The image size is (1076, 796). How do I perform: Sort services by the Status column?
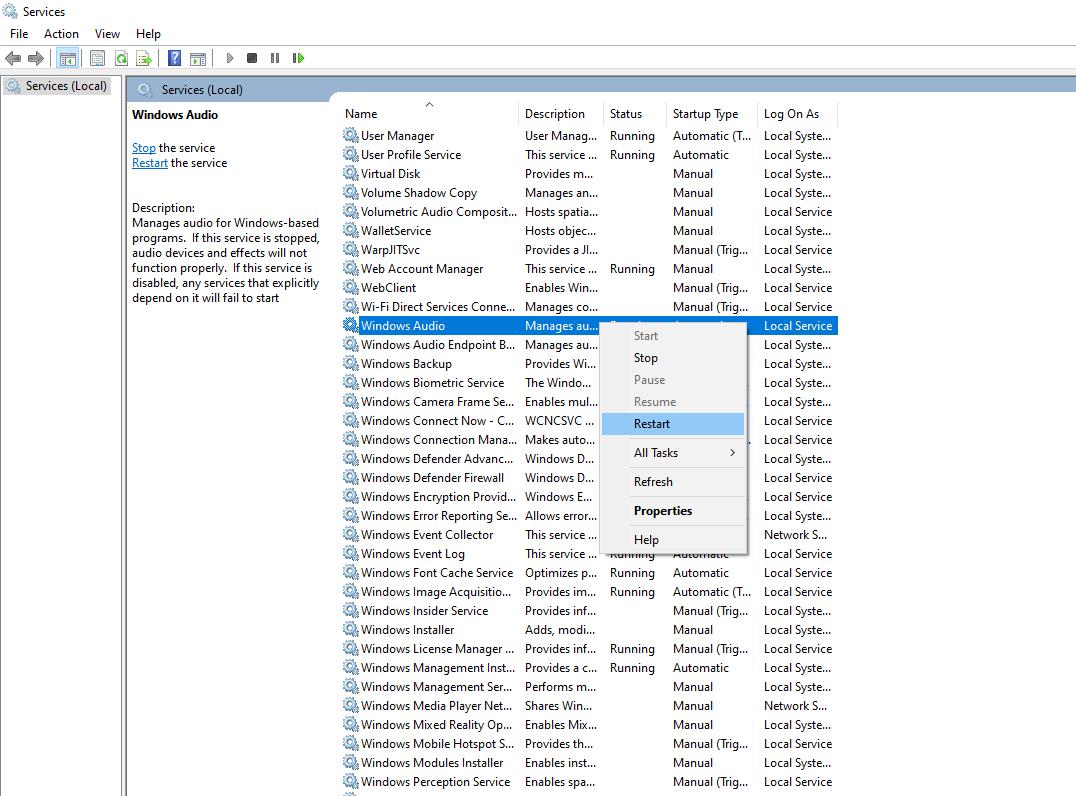631,113
